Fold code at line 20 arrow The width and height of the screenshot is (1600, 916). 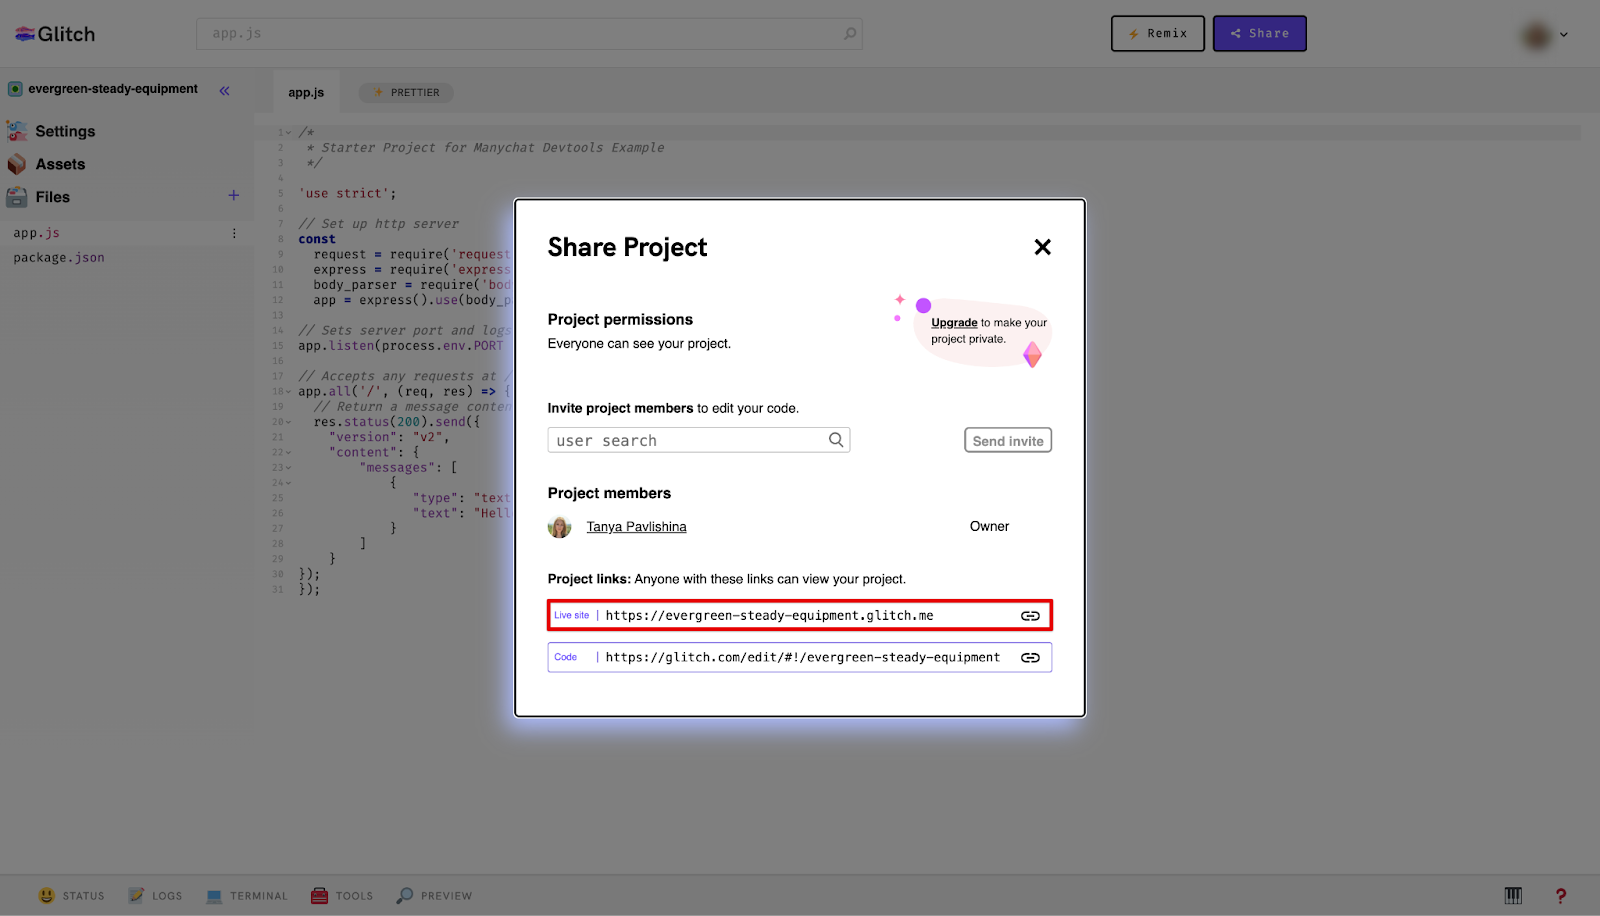tap(289, 422)
